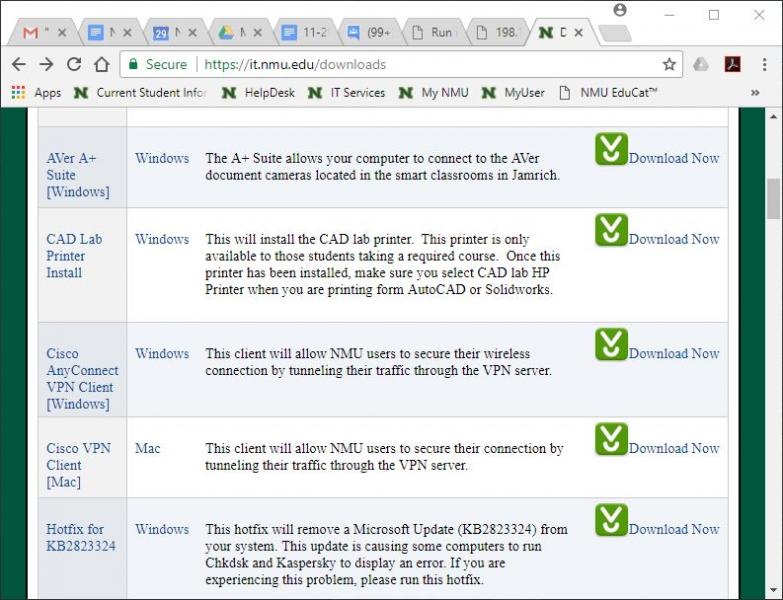Click the secure padlock icon in the address bar
The image size is (783, 600).
click(133, 64)
